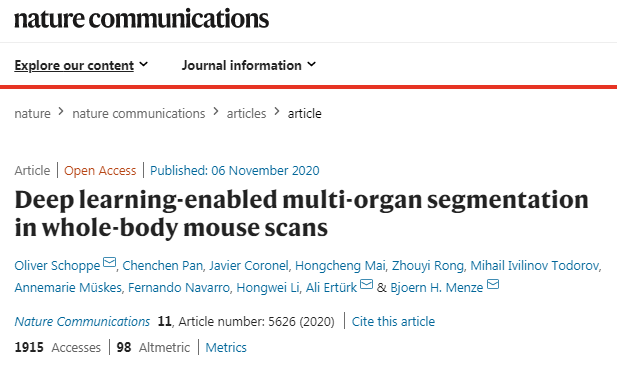View the article Metrics link

pos(226,347)
